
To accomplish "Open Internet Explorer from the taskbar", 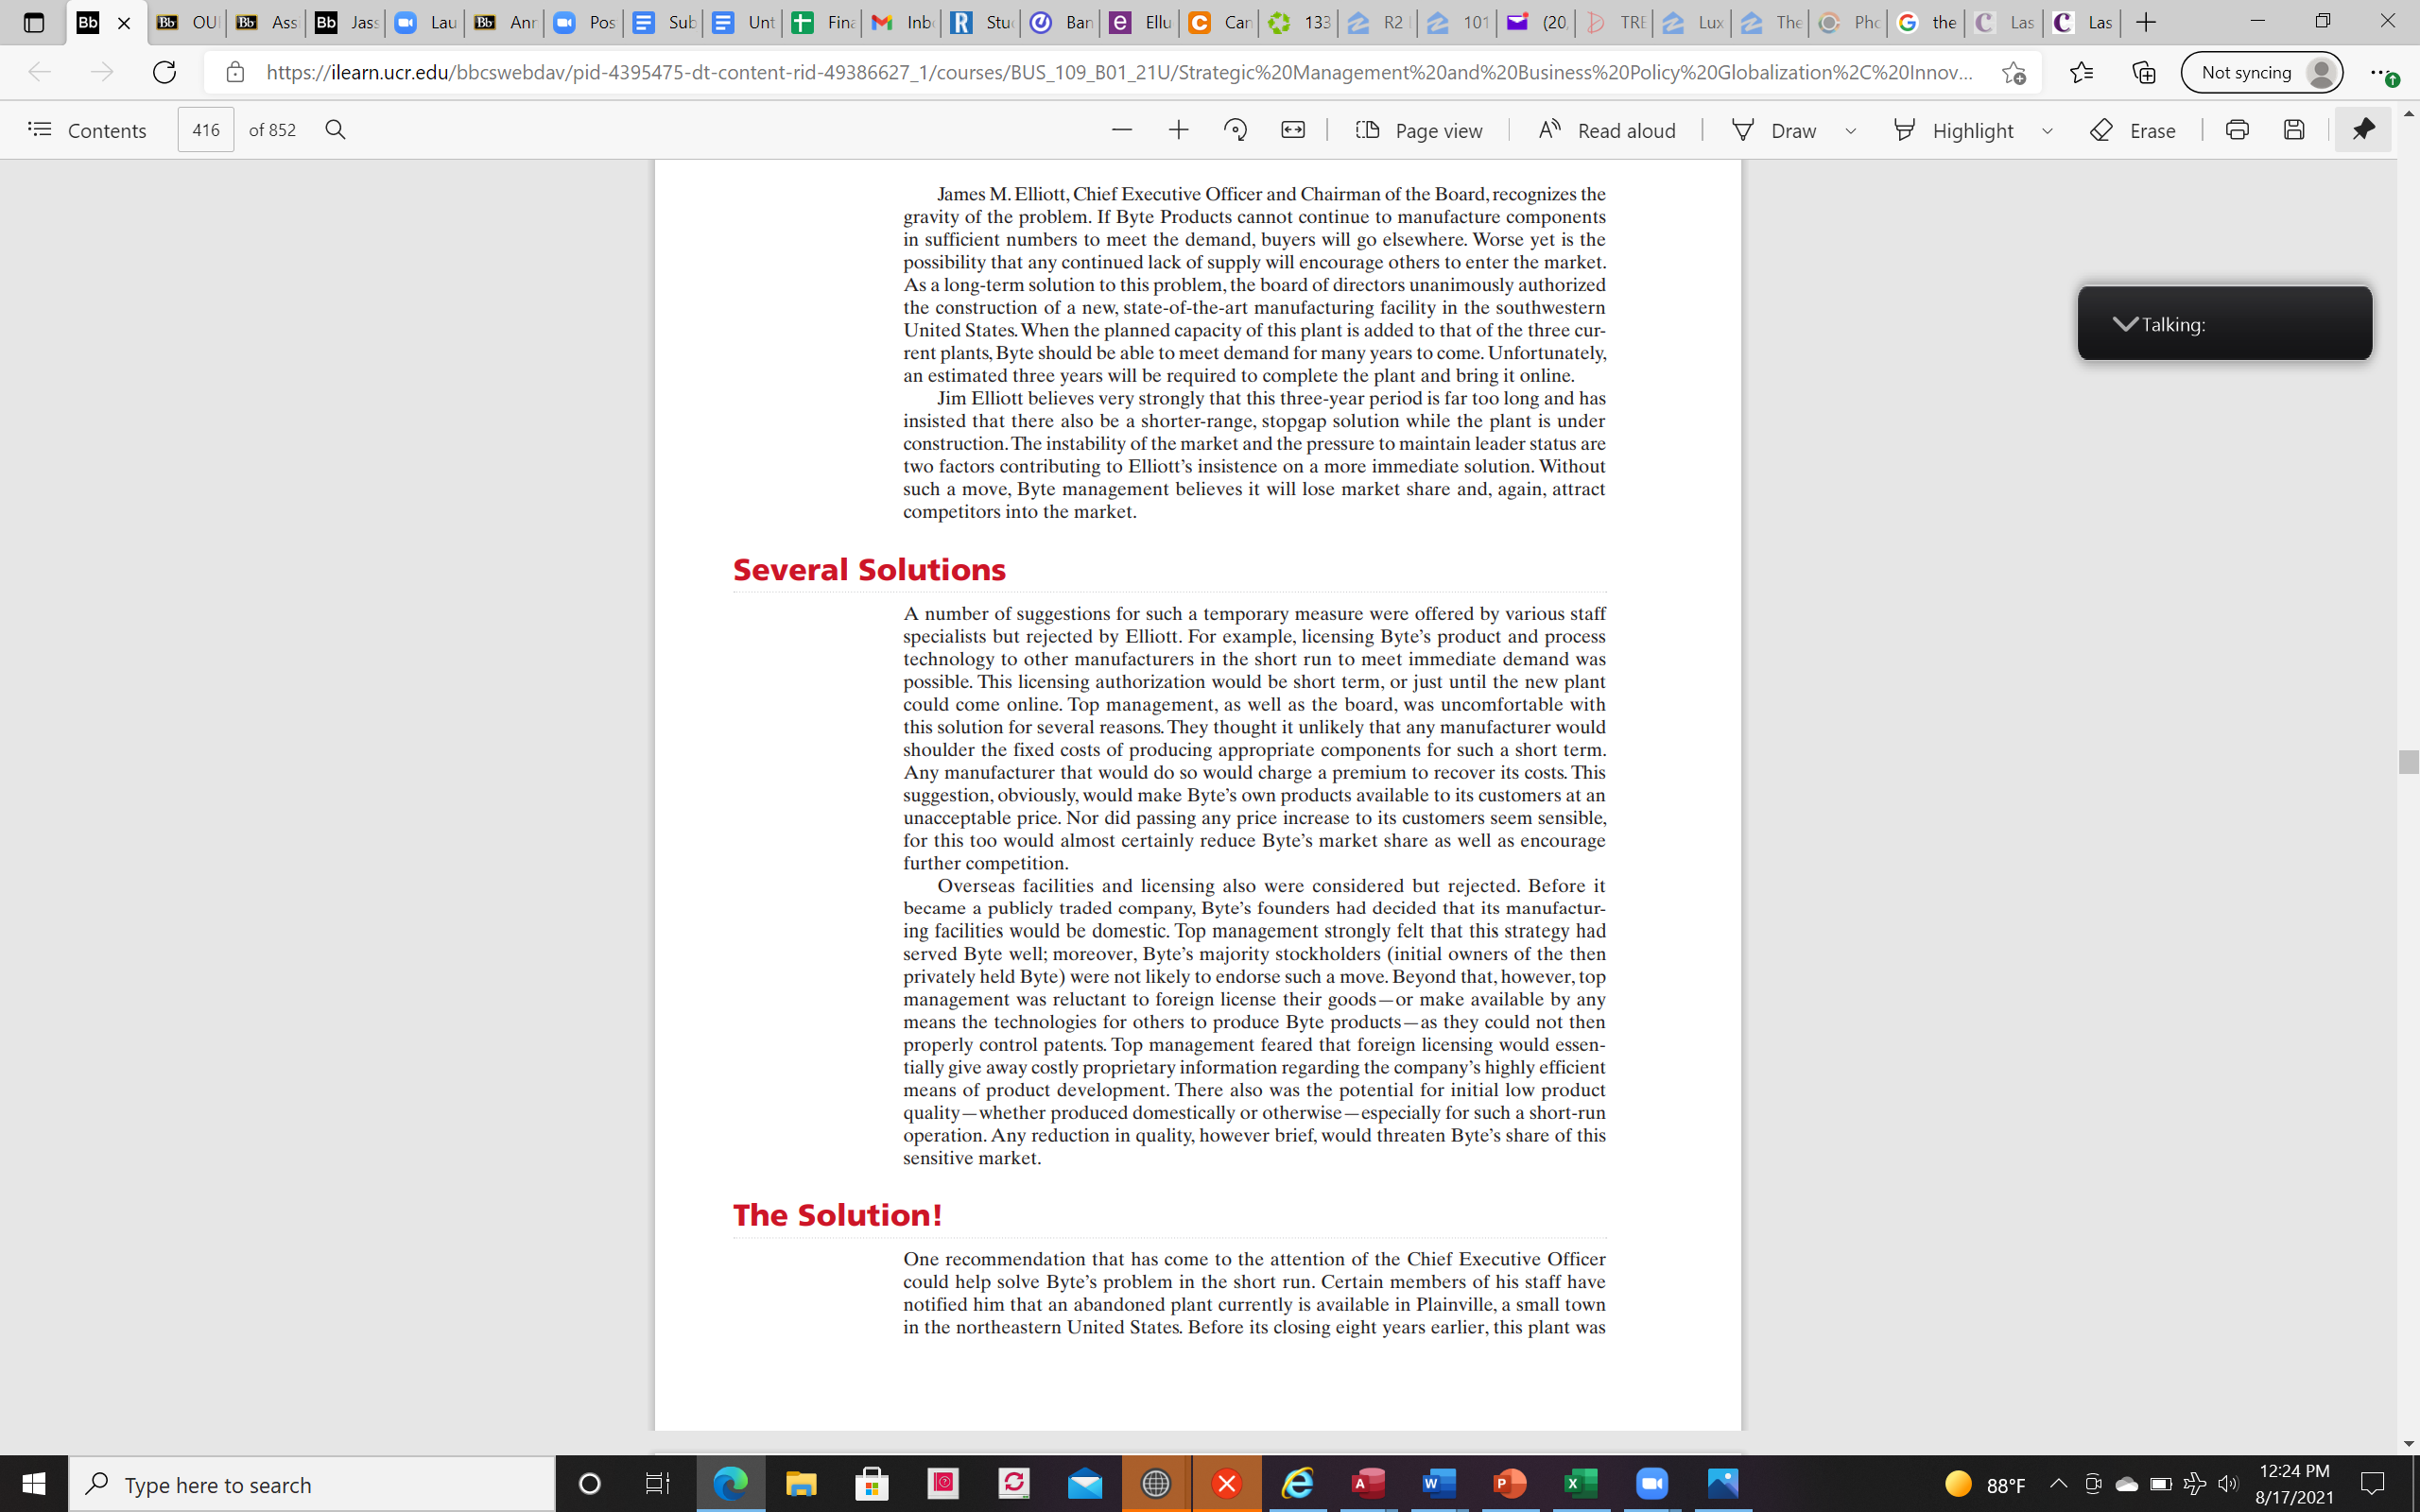I will click(x=1298, y=1484).
